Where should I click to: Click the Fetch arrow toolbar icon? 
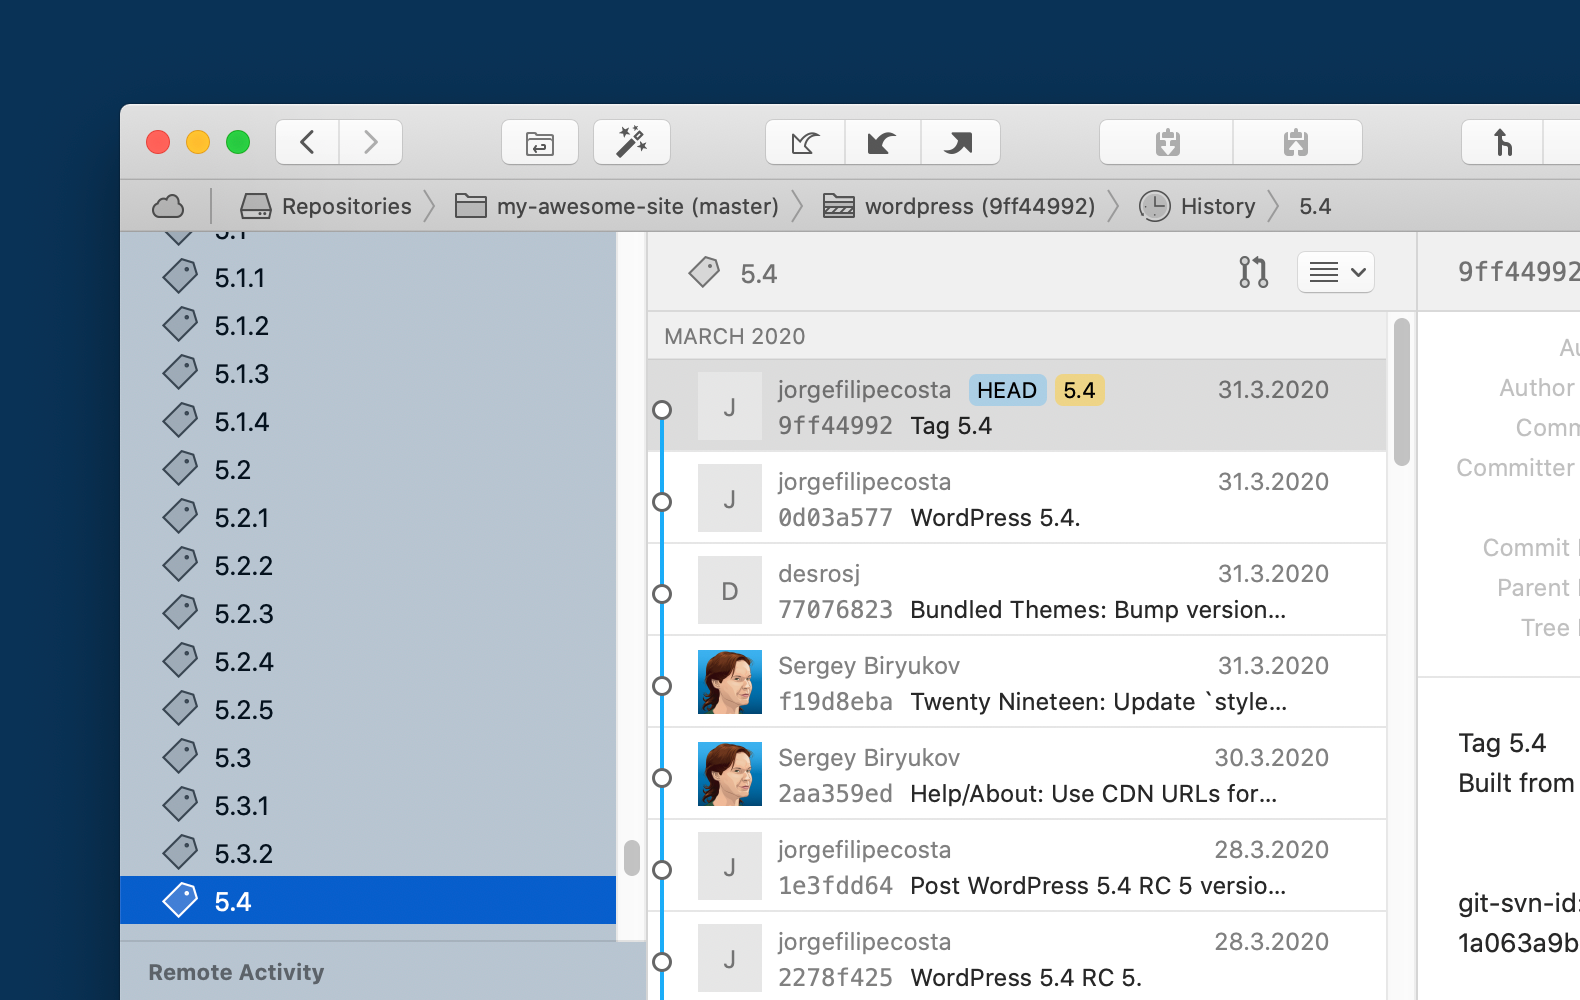click(805, 143)
